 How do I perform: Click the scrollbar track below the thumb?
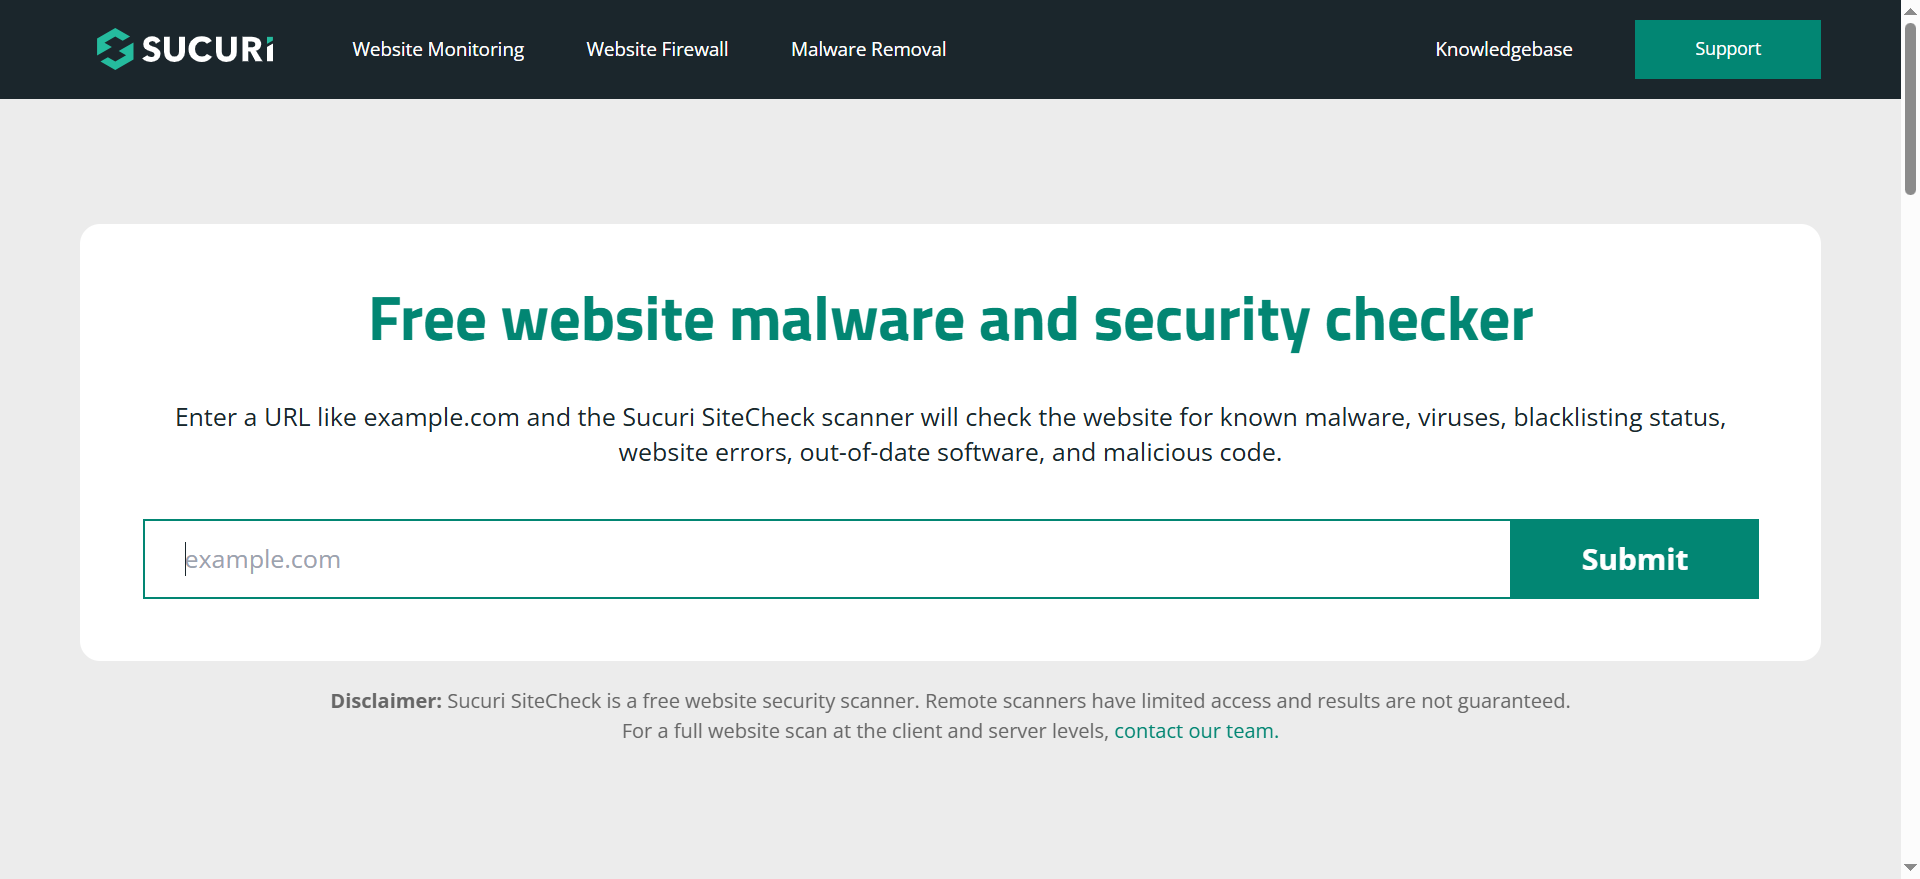point(1908,500)
